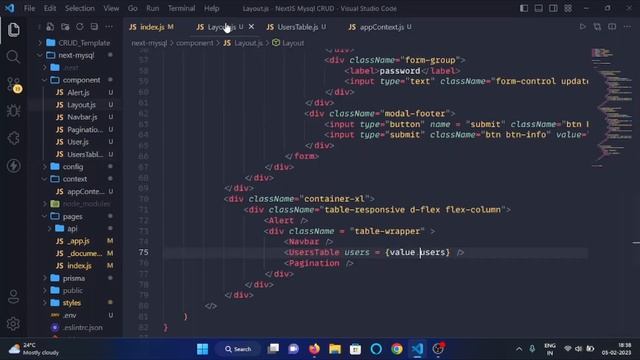Open the File menu
Viewport: 640px width, 360px height.
(29, 8)
